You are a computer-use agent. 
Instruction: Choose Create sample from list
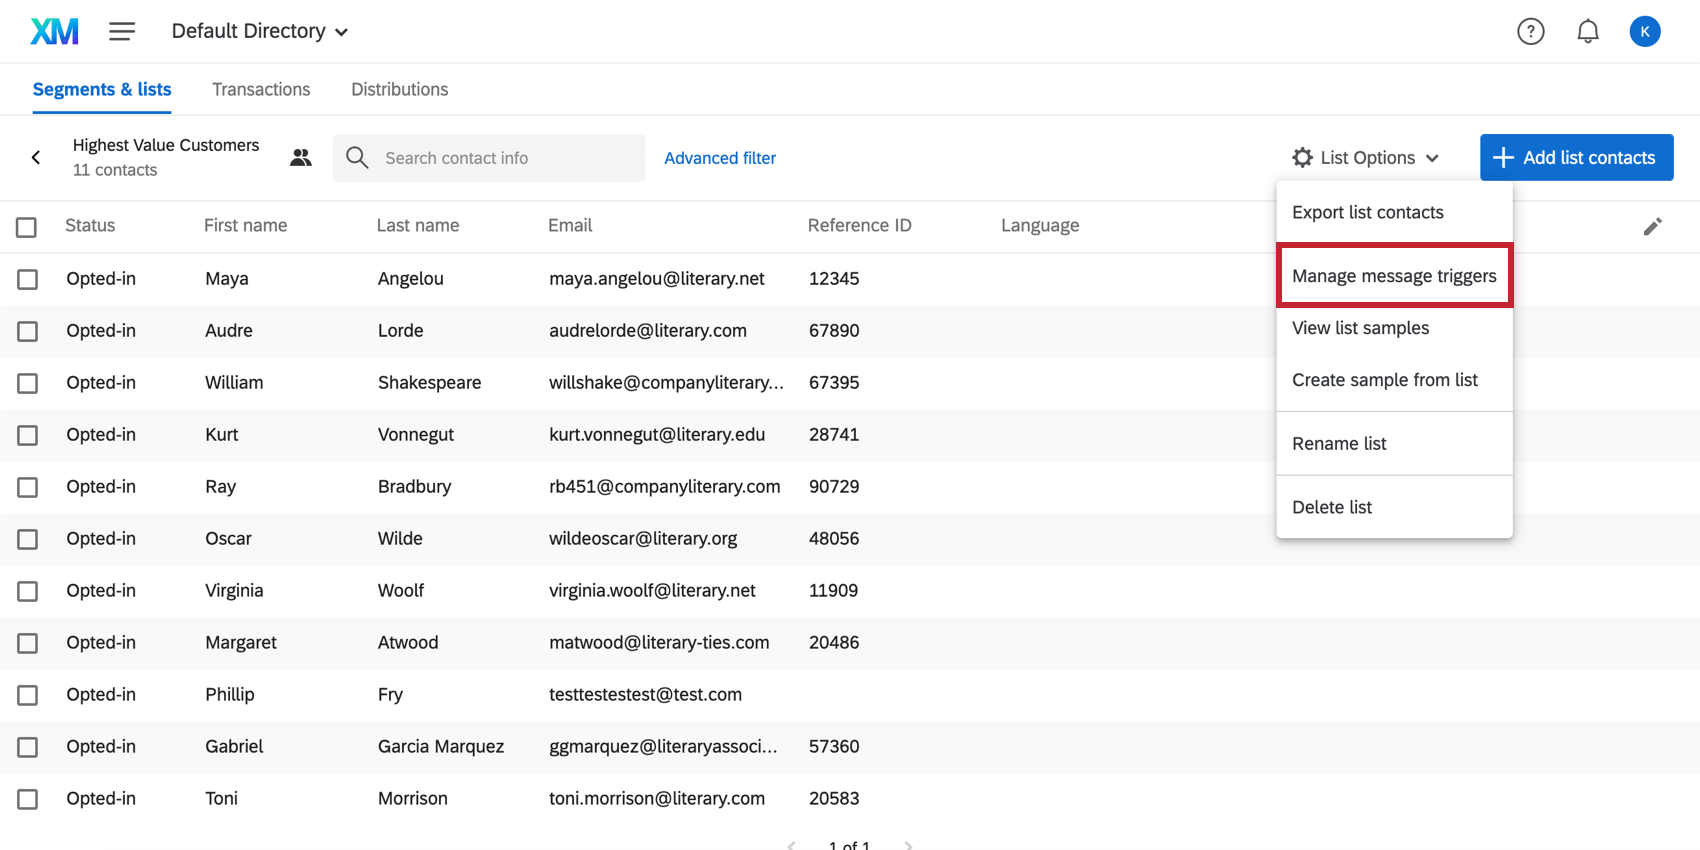(x=1394, y=380)
